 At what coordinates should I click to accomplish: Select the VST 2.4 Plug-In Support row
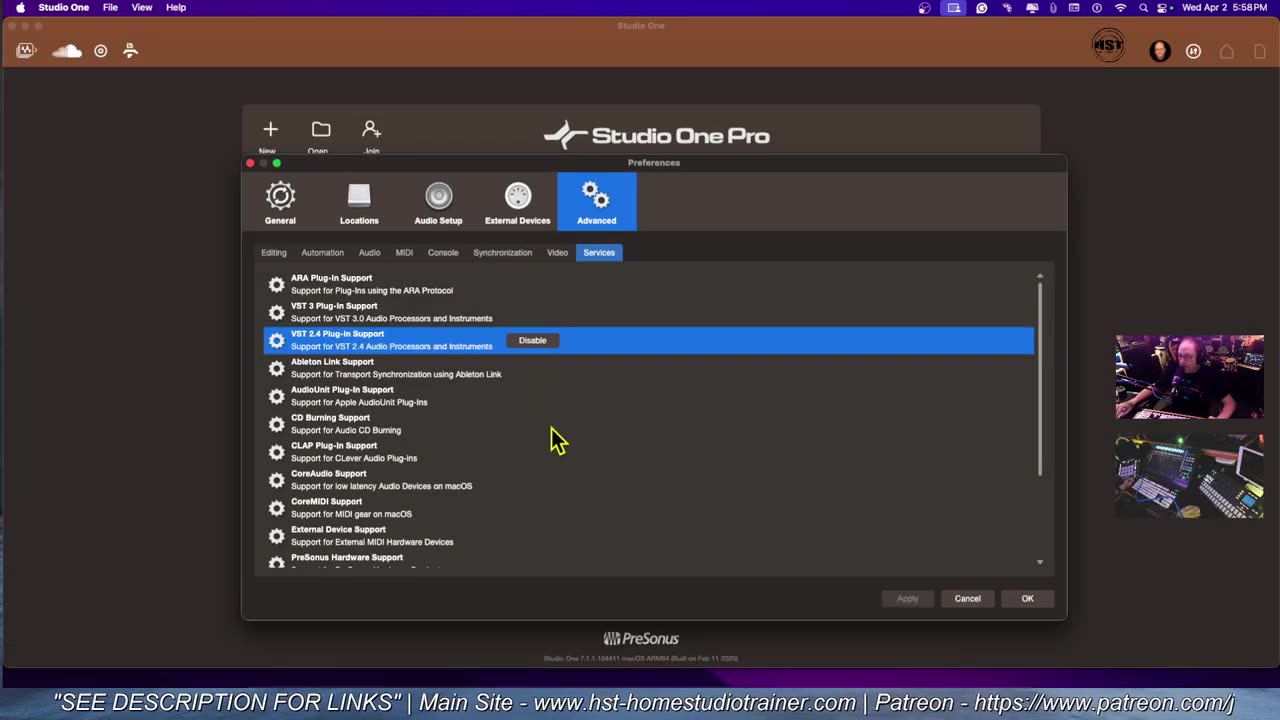coord(648,341)
